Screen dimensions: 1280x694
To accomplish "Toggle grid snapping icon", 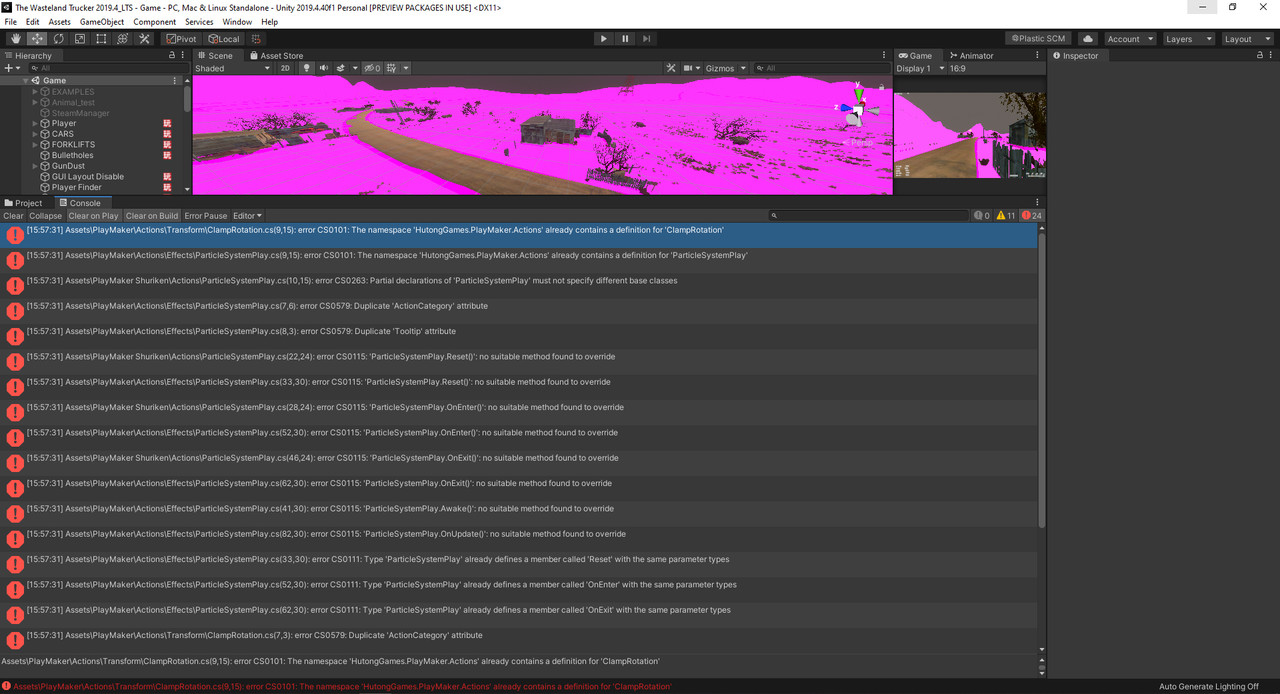I will tap(257, 39).
